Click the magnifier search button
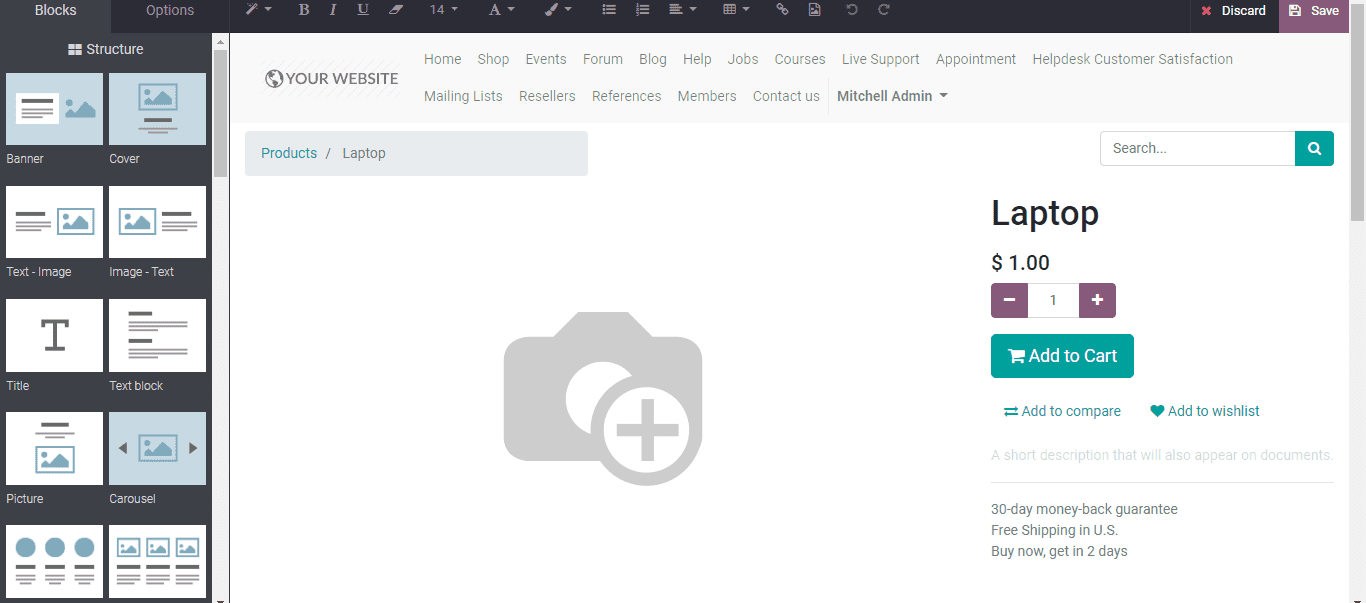 (1314, 148)
